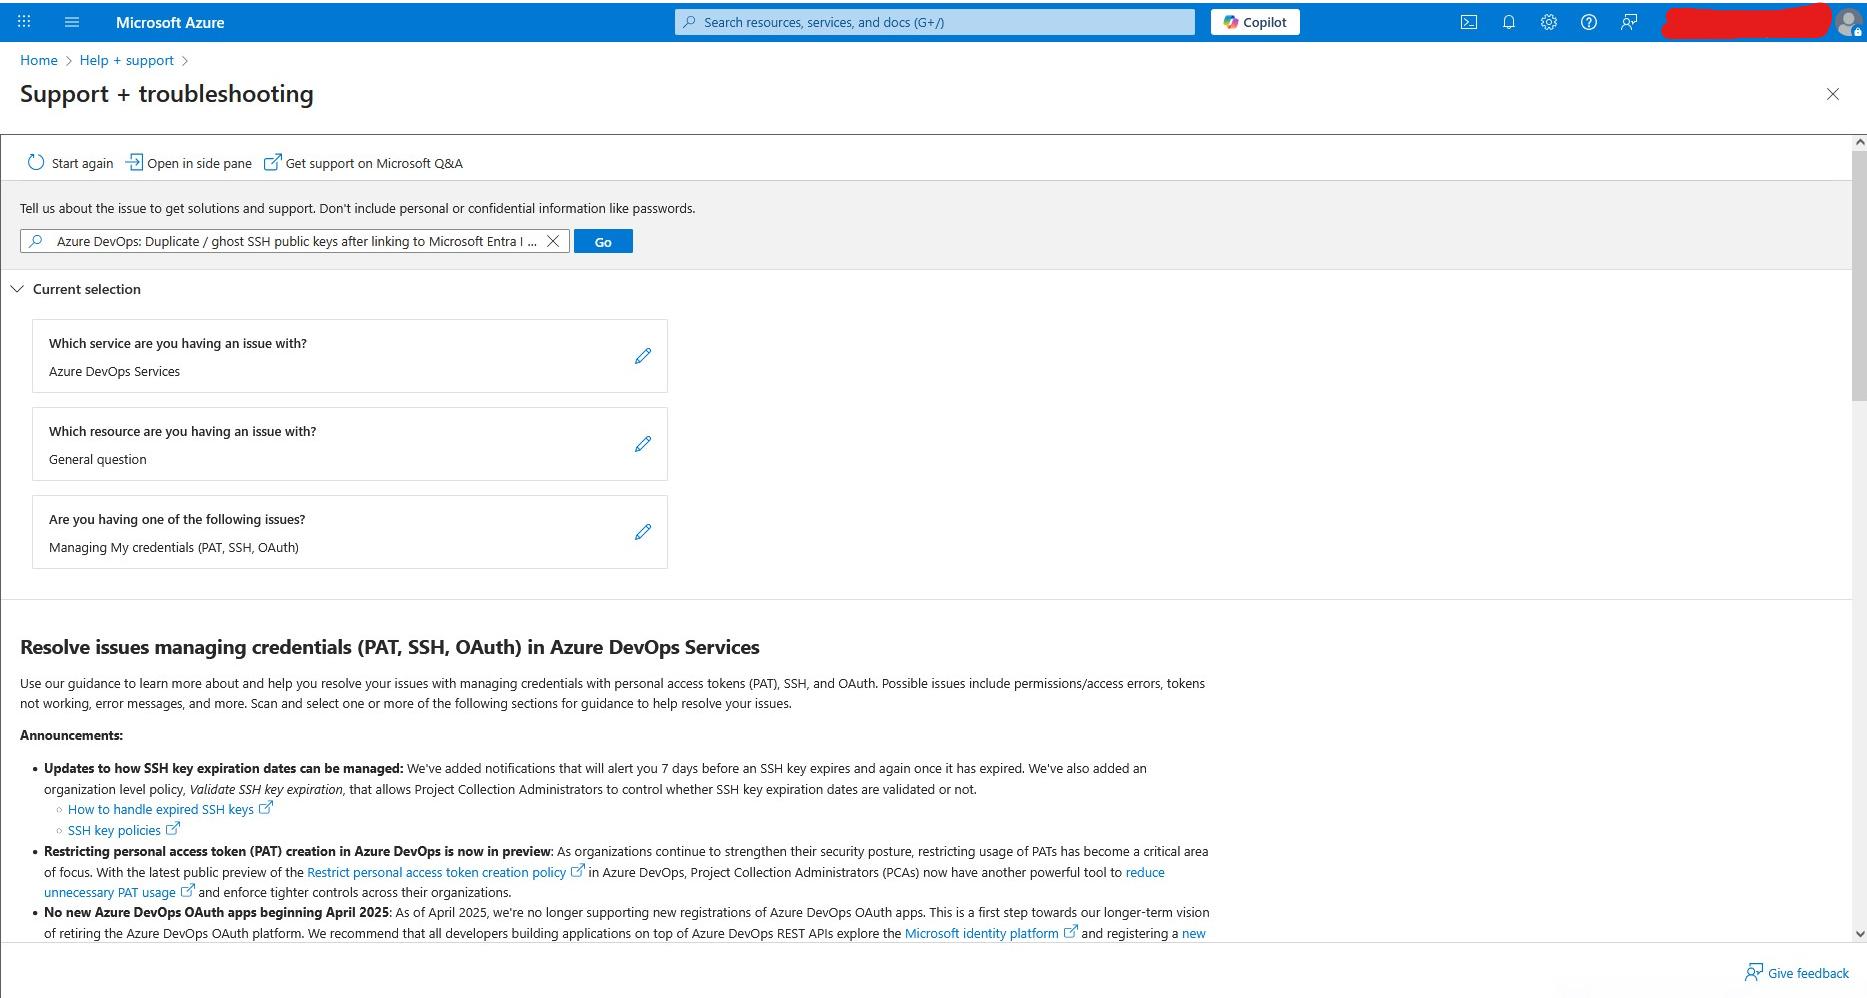This screenshot has height=998, width=1867.
Task: Click the Open in side pane button
Action: tap(189, 163)
